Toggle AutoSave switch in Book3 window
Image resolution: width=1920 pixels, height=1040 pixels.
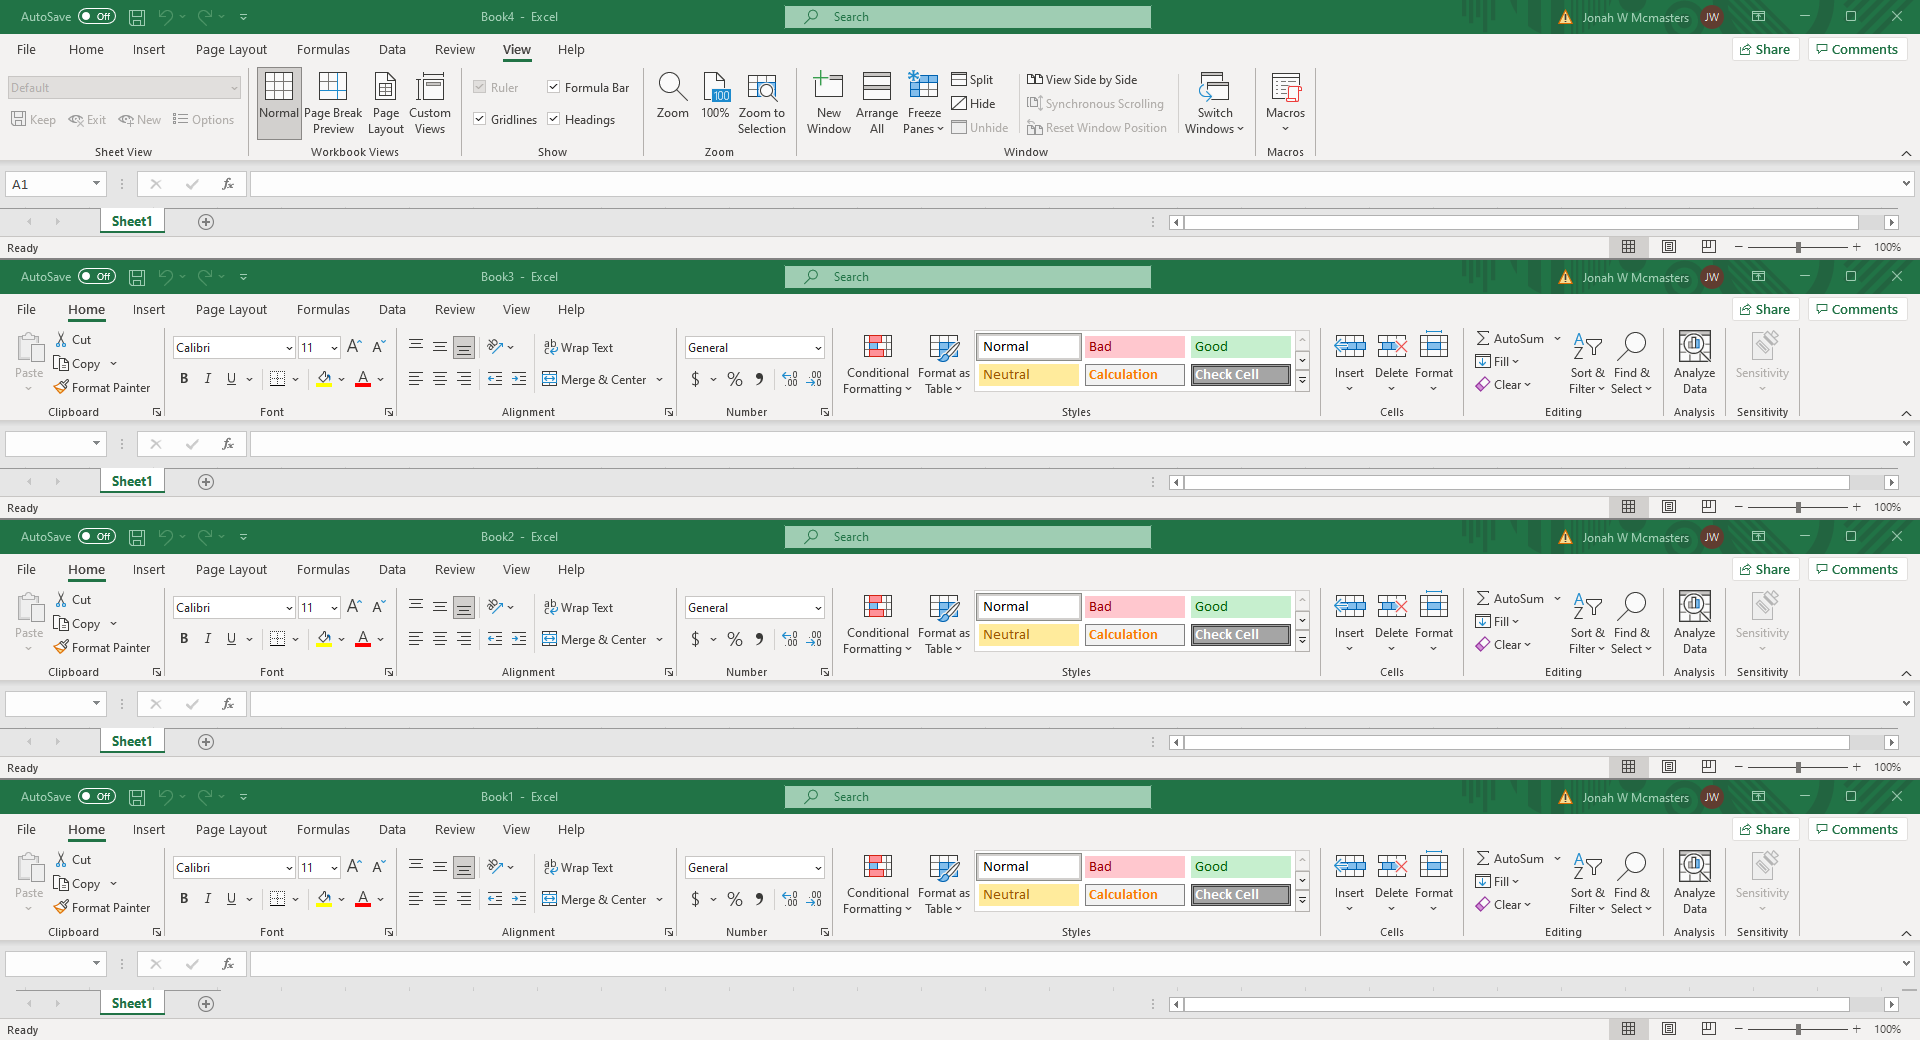(97, 277)
